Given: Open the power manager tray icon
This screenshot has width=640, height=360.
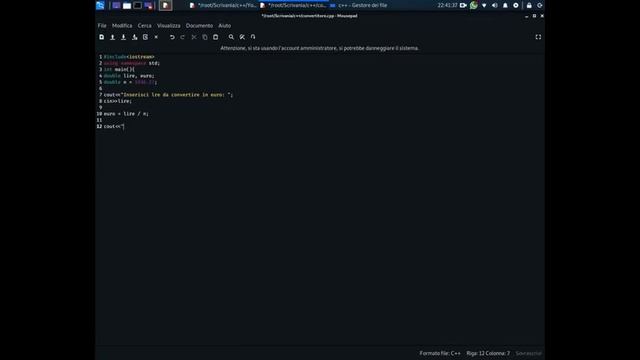Looking at the screenshot, I should point(516,5).
